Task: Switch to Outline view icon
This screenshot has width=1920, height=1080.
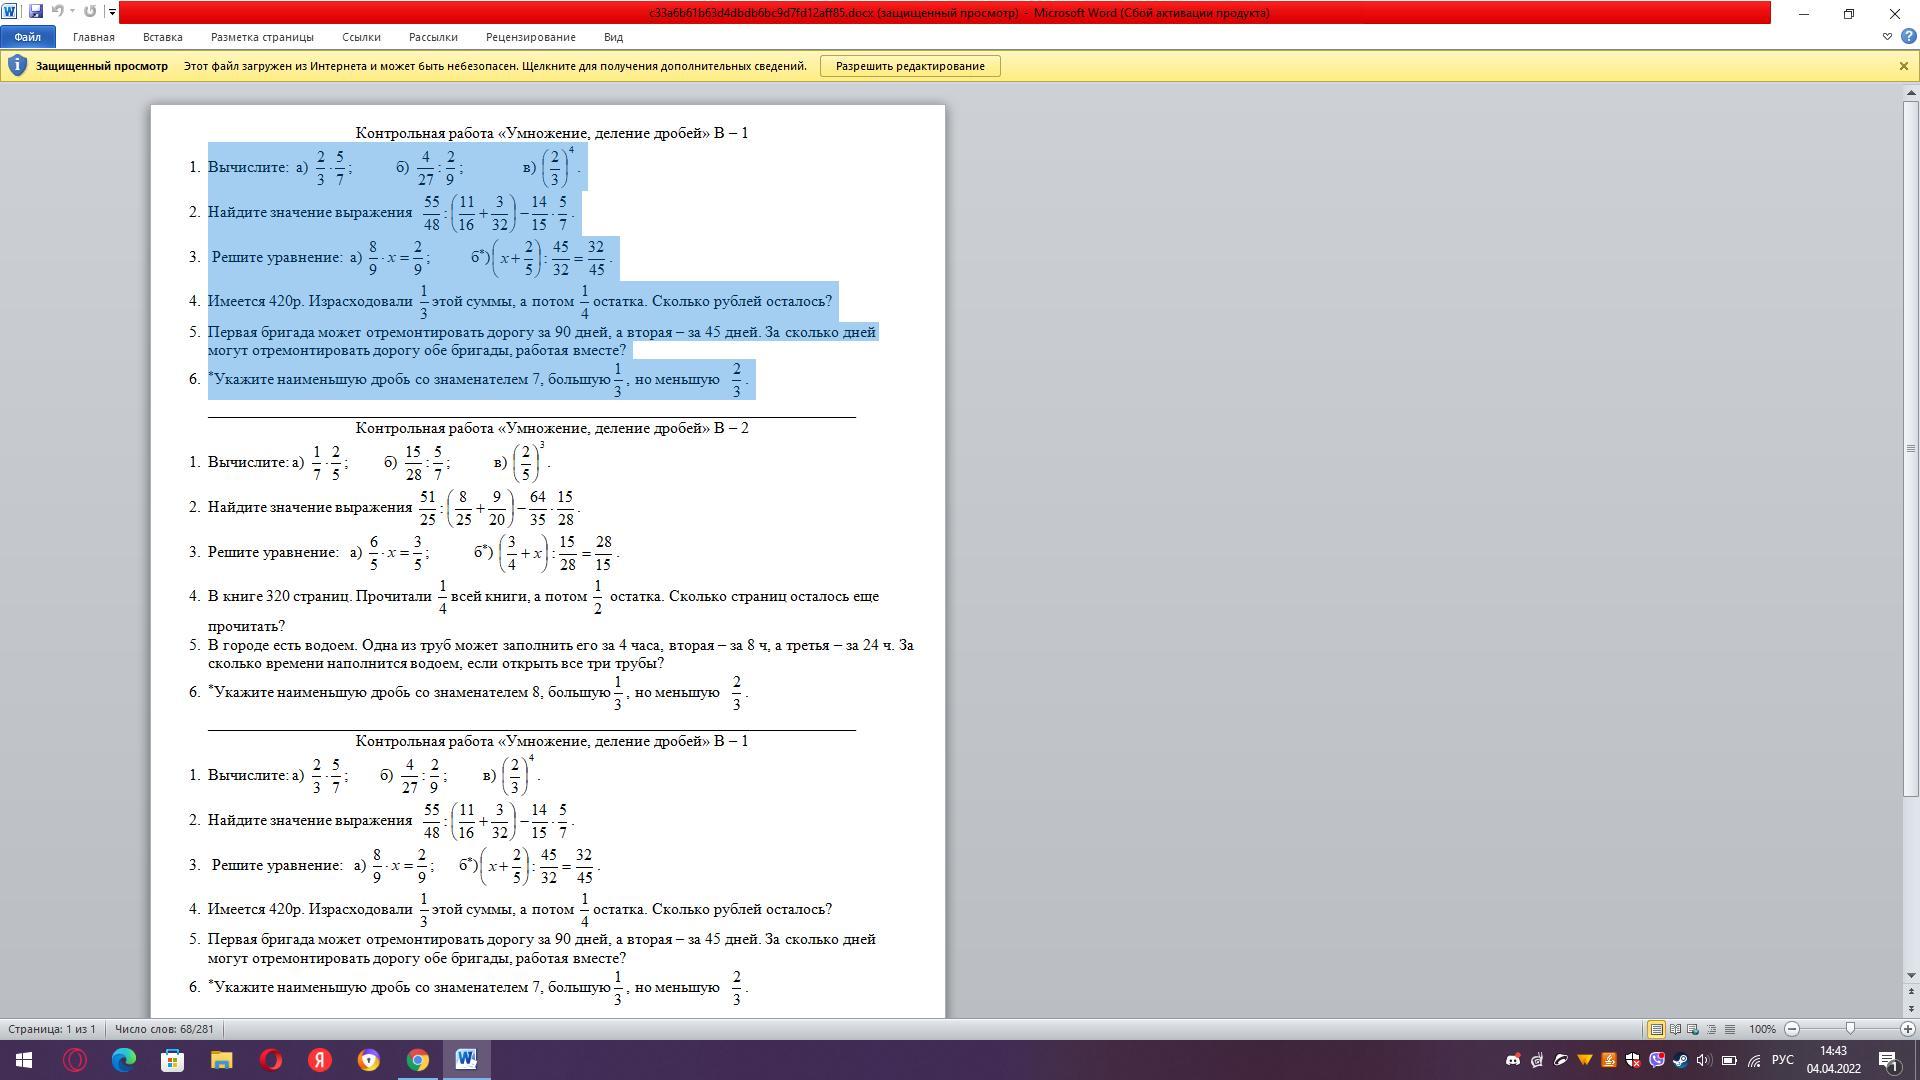Action: pos(1711,1029)
